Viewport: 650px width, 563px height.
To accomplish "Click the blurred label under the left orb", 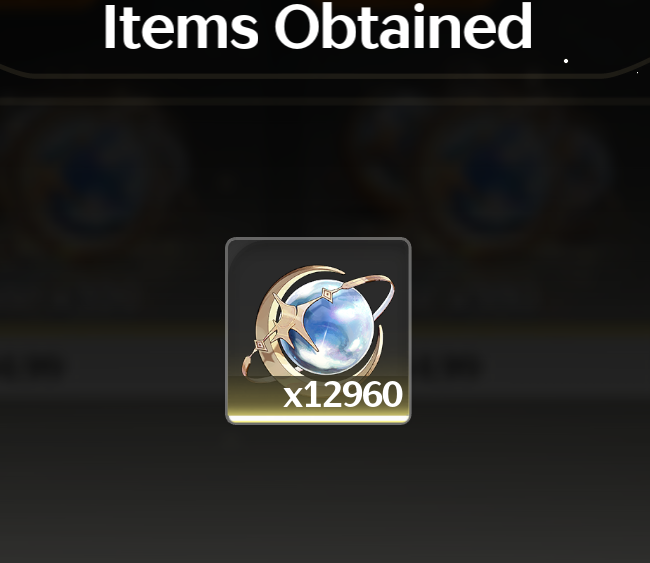I will pos(33,368).
